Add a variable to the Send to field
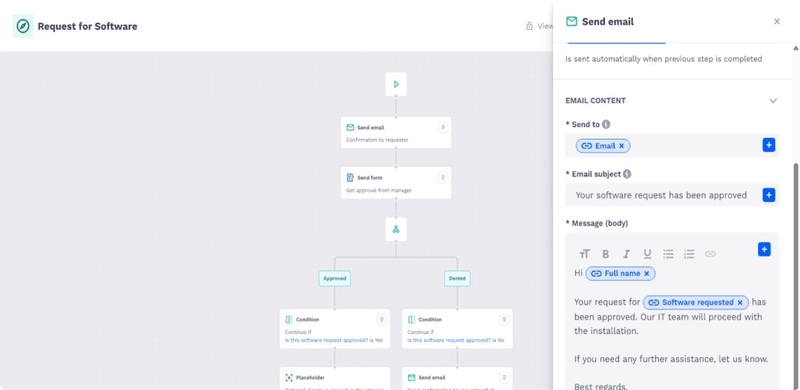The image size is (800, 390). click(x=769, y=145)
